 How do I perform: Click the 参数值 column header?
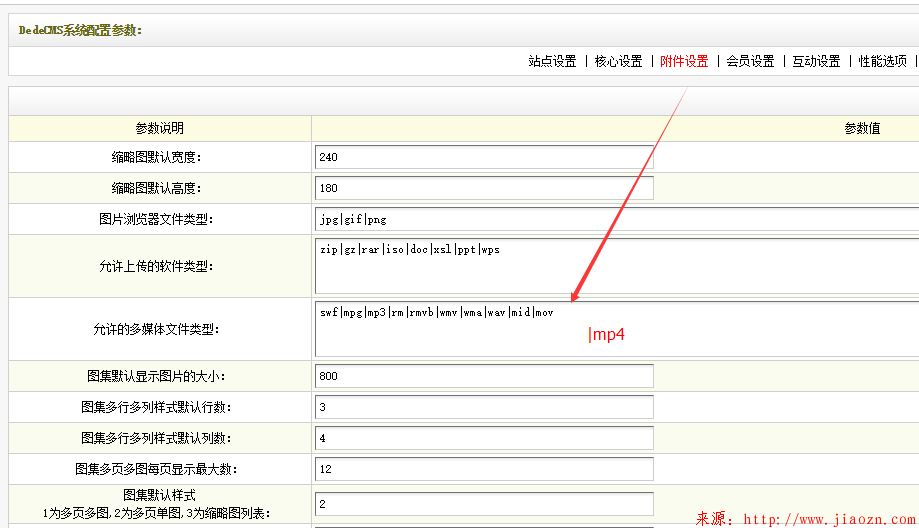(861, 128)
